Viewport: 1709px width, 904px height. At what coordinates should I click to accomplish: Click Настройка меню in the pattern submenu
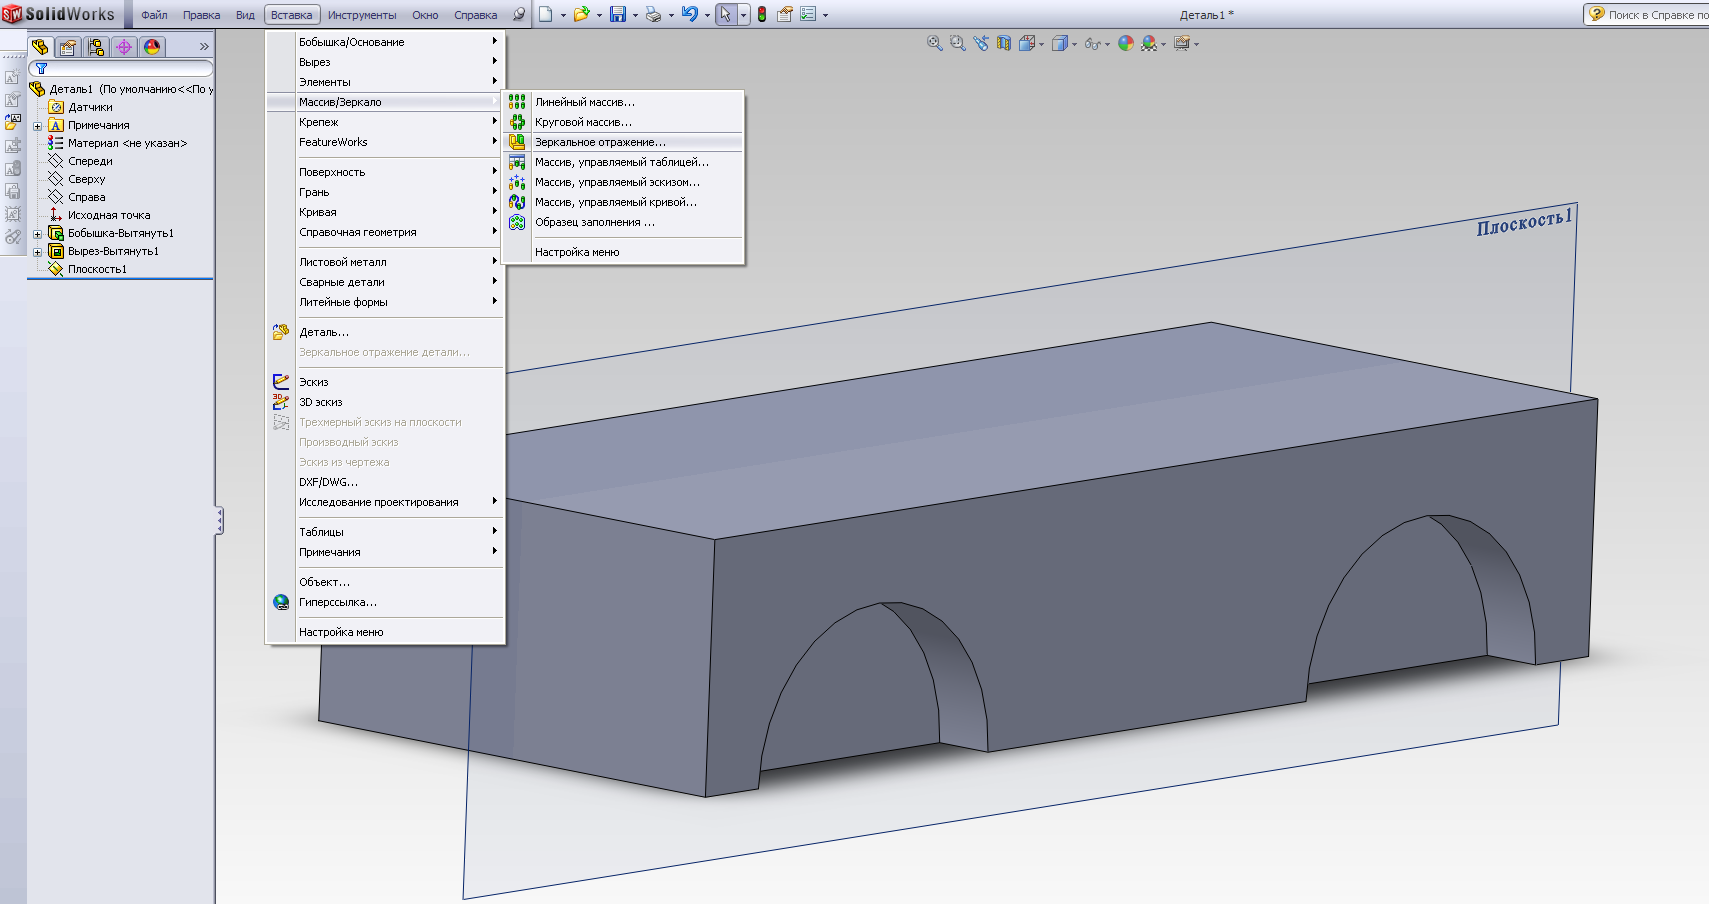[x=577, y=252]
